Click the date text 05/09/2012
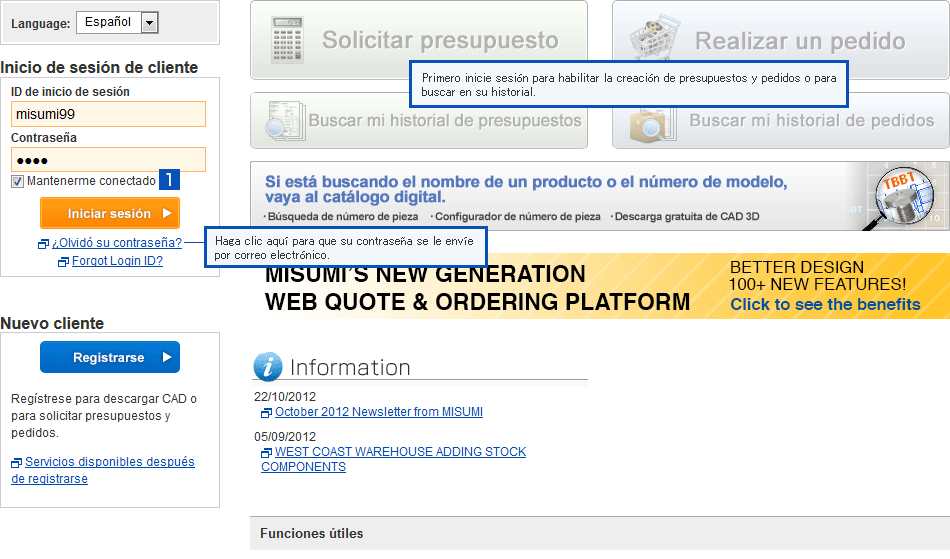Viewport: 950px width, 559px height. coord(285,437)
